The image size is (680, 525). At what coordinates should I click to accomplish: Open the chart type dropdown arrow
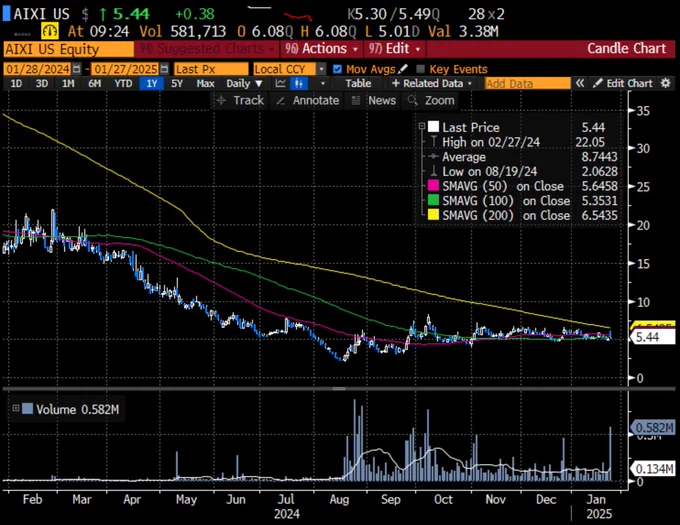tap(323, 83)
